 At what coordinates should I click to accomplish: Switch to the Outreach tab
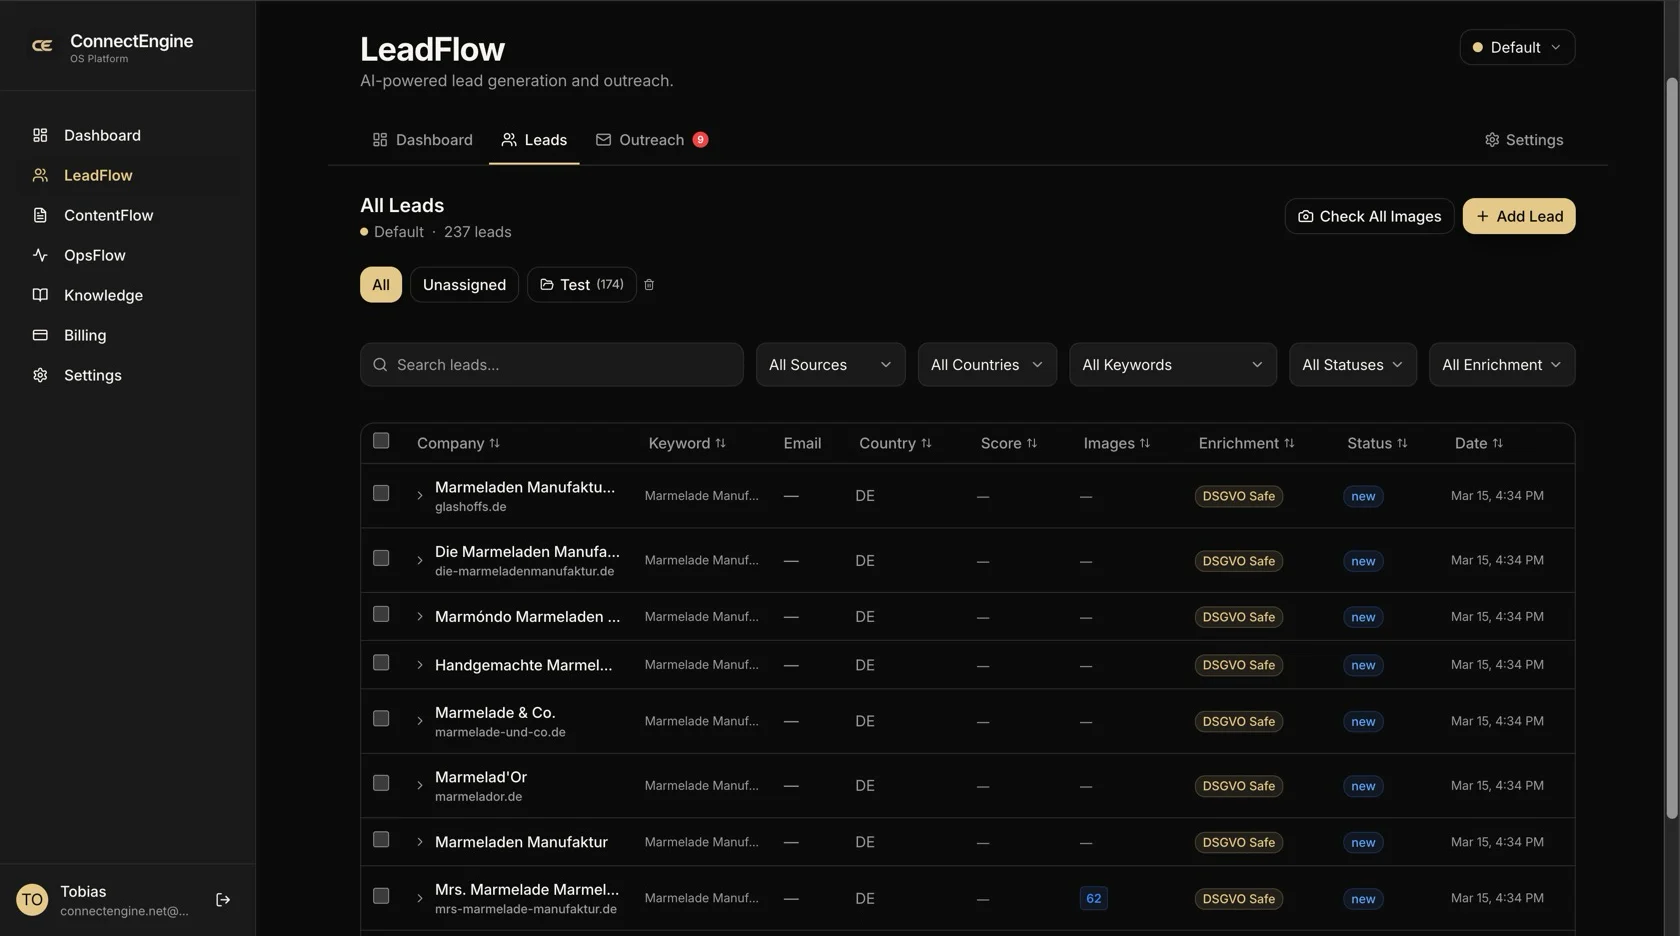coord(651,140)
